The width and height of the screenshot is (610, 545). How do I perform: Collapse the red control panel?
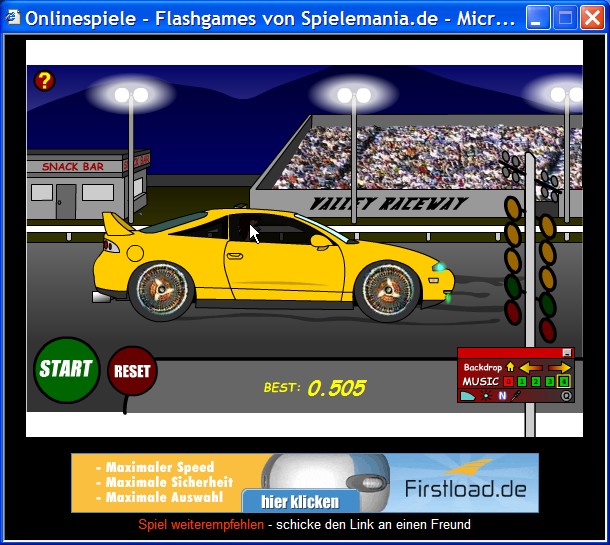(567, 353)
